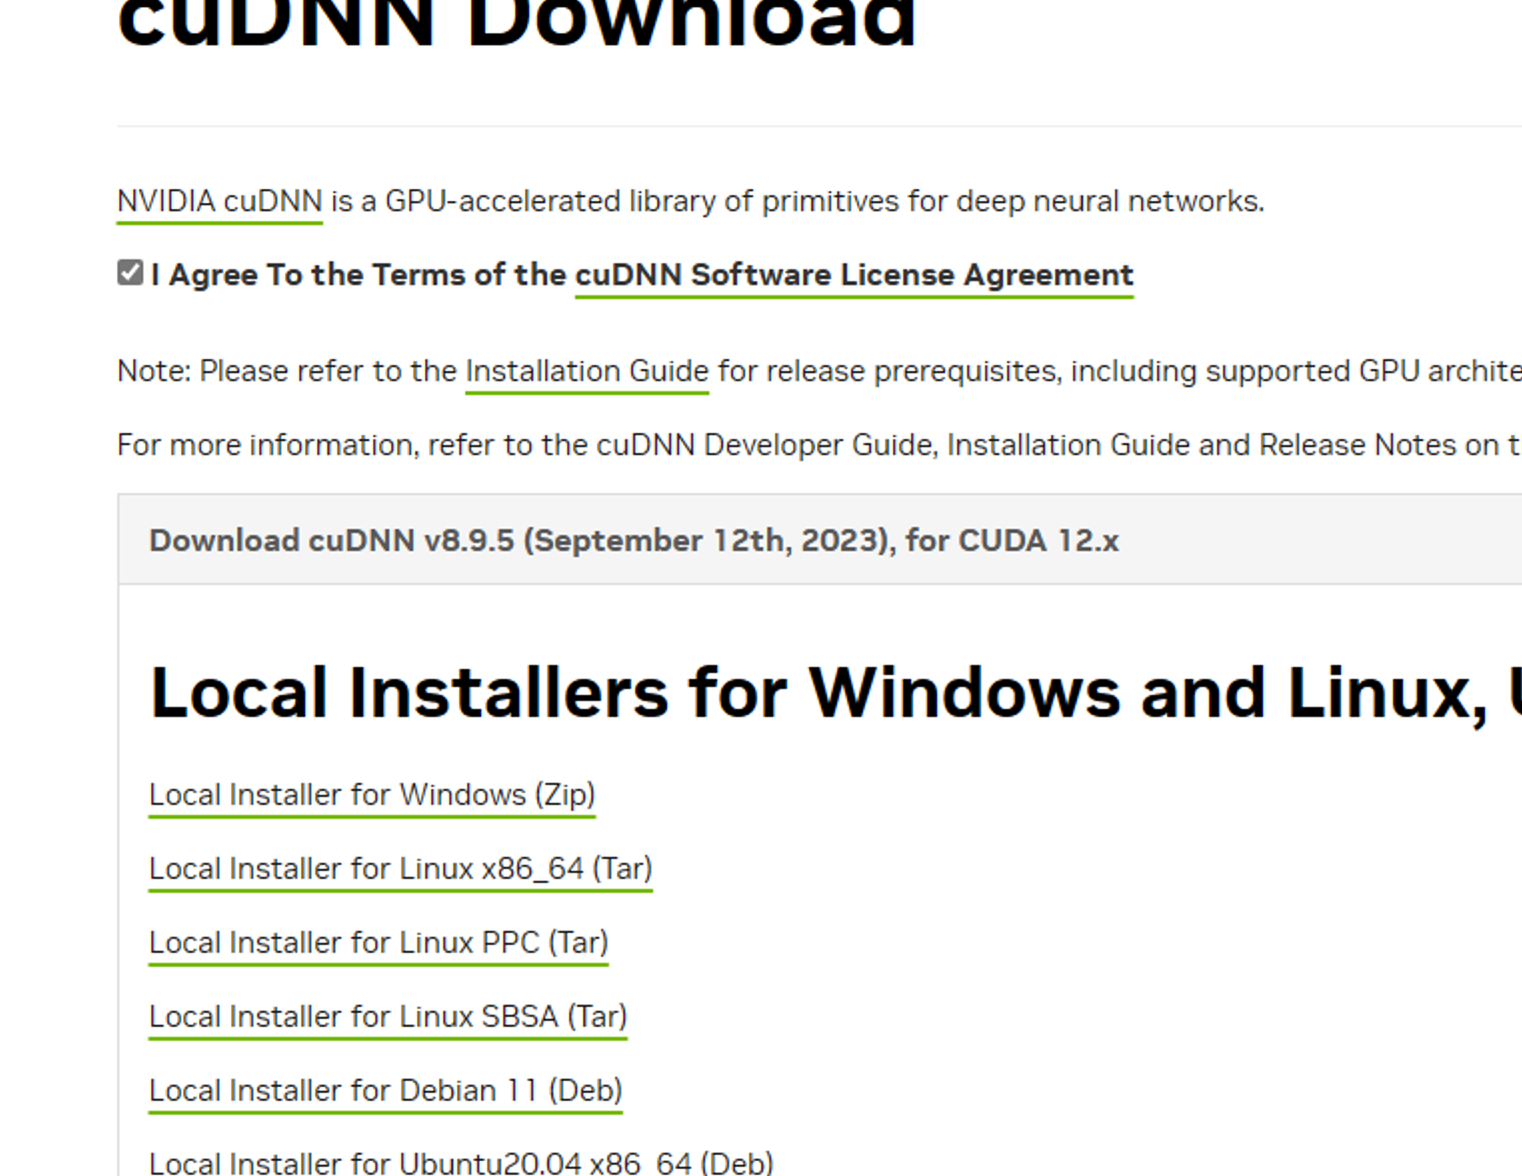Uncheck the license agreement checkbox
Screen dimensions: 1522x1176
130,273
